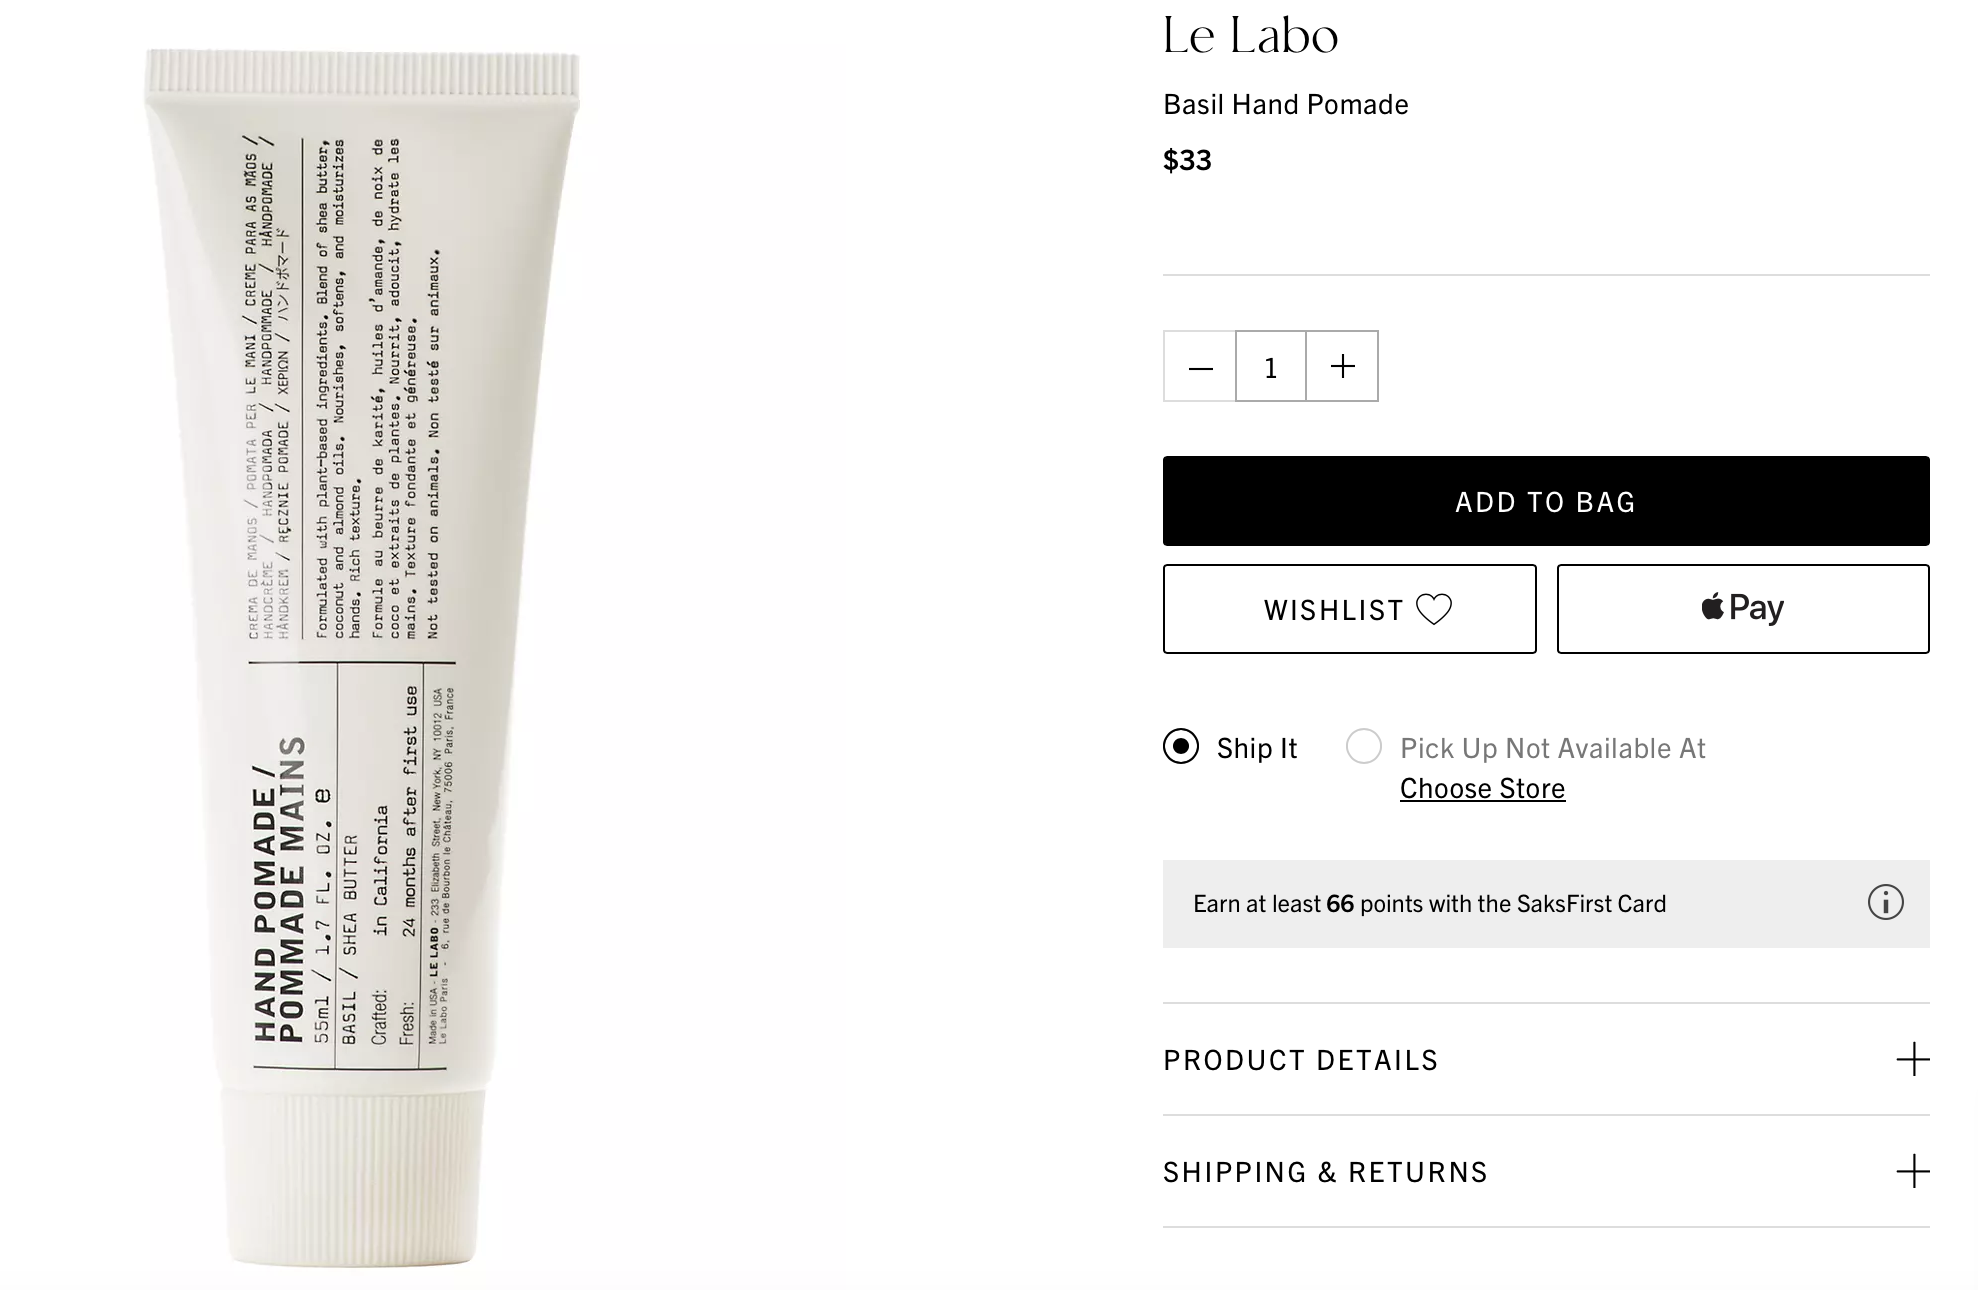Select the Ship It radio button
1978x1290 pixels.
(x=1181, y=747)
